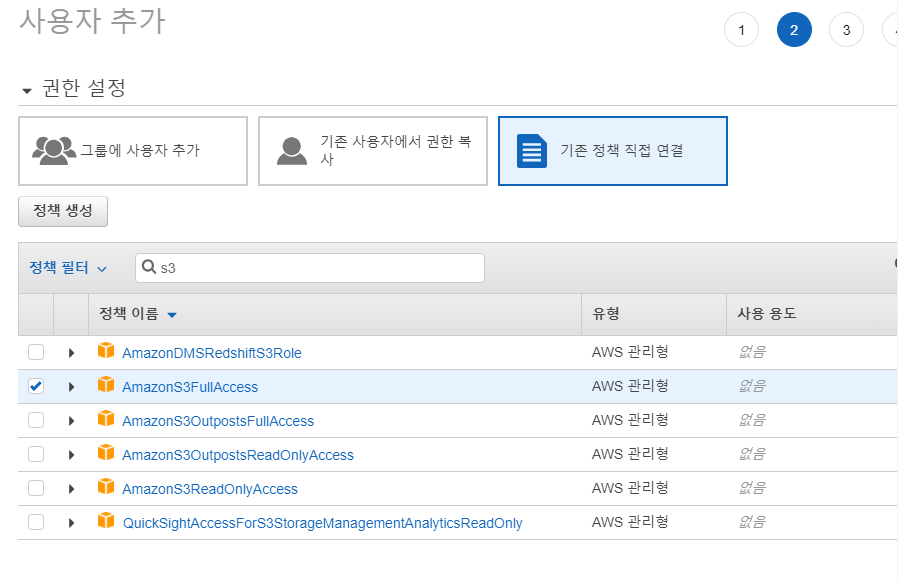Click the cube icon next to AmazonS3ReadOnlyAccess
The image size is (898, 579).
105,488
